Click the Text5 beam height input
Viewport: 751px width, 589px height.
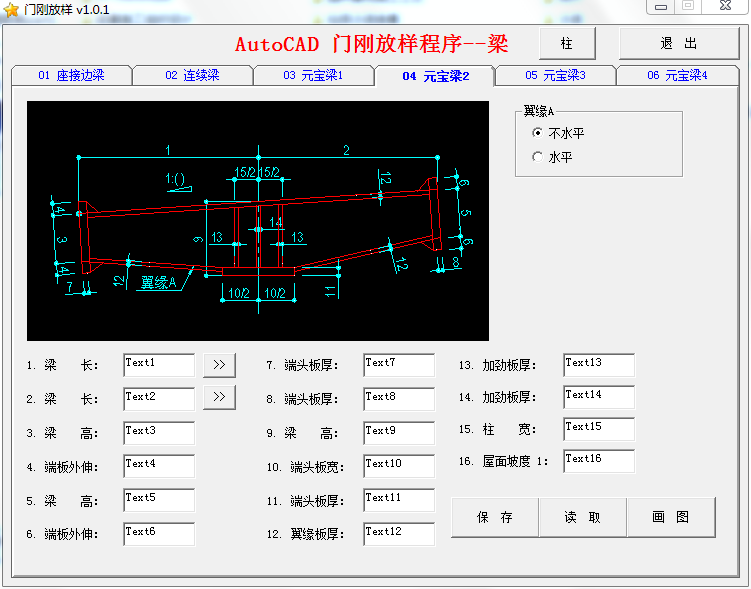click(x=159, y=500)
